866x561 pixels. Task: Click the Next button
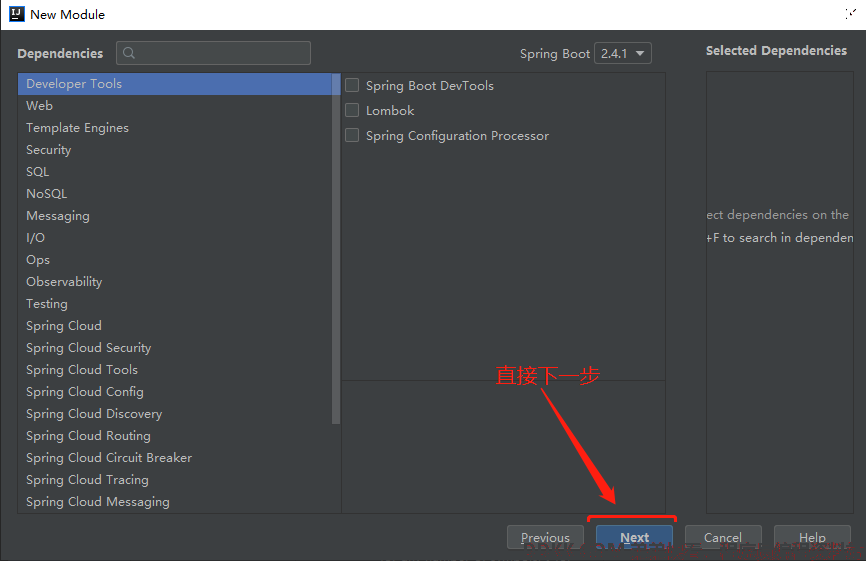click(634, 537)
